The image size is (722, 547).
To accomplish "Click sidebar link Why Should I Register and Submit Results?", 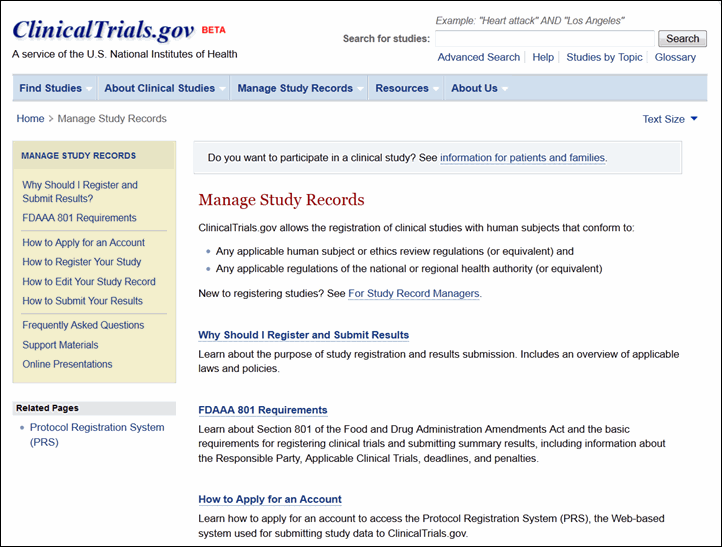I will [80, 192].
